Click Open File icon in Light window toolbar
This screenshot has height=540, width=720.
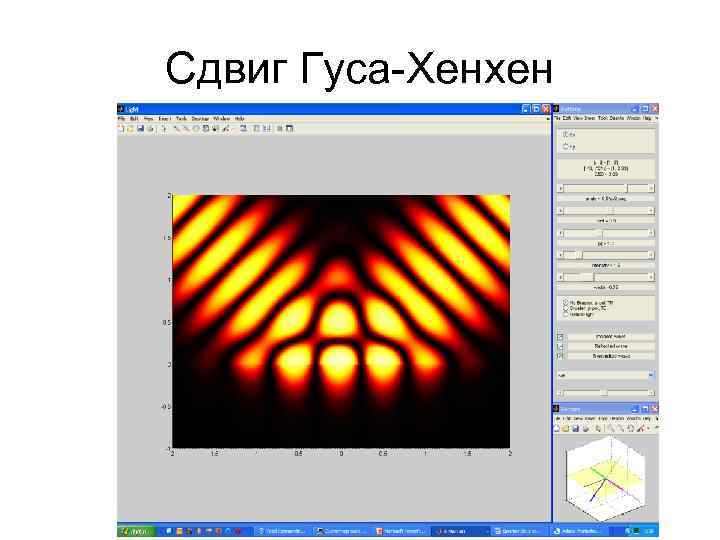pos(130,129)
